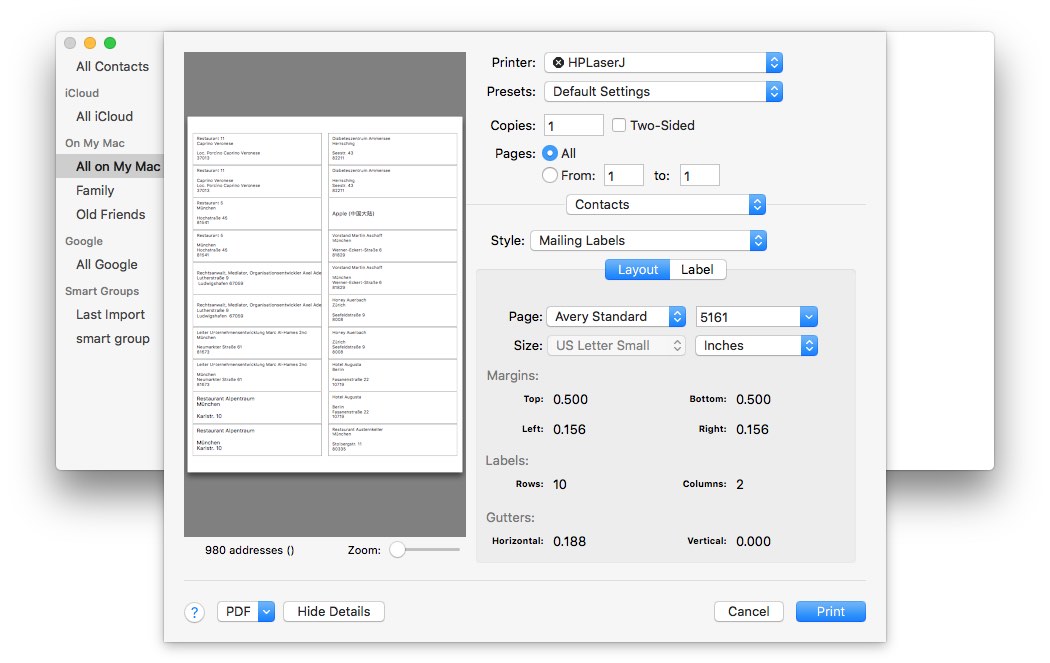Image resolution: width=1050 pixels, height=663 pixels.
Task: Click the Copies input field
Action: (x=574, y=126)
